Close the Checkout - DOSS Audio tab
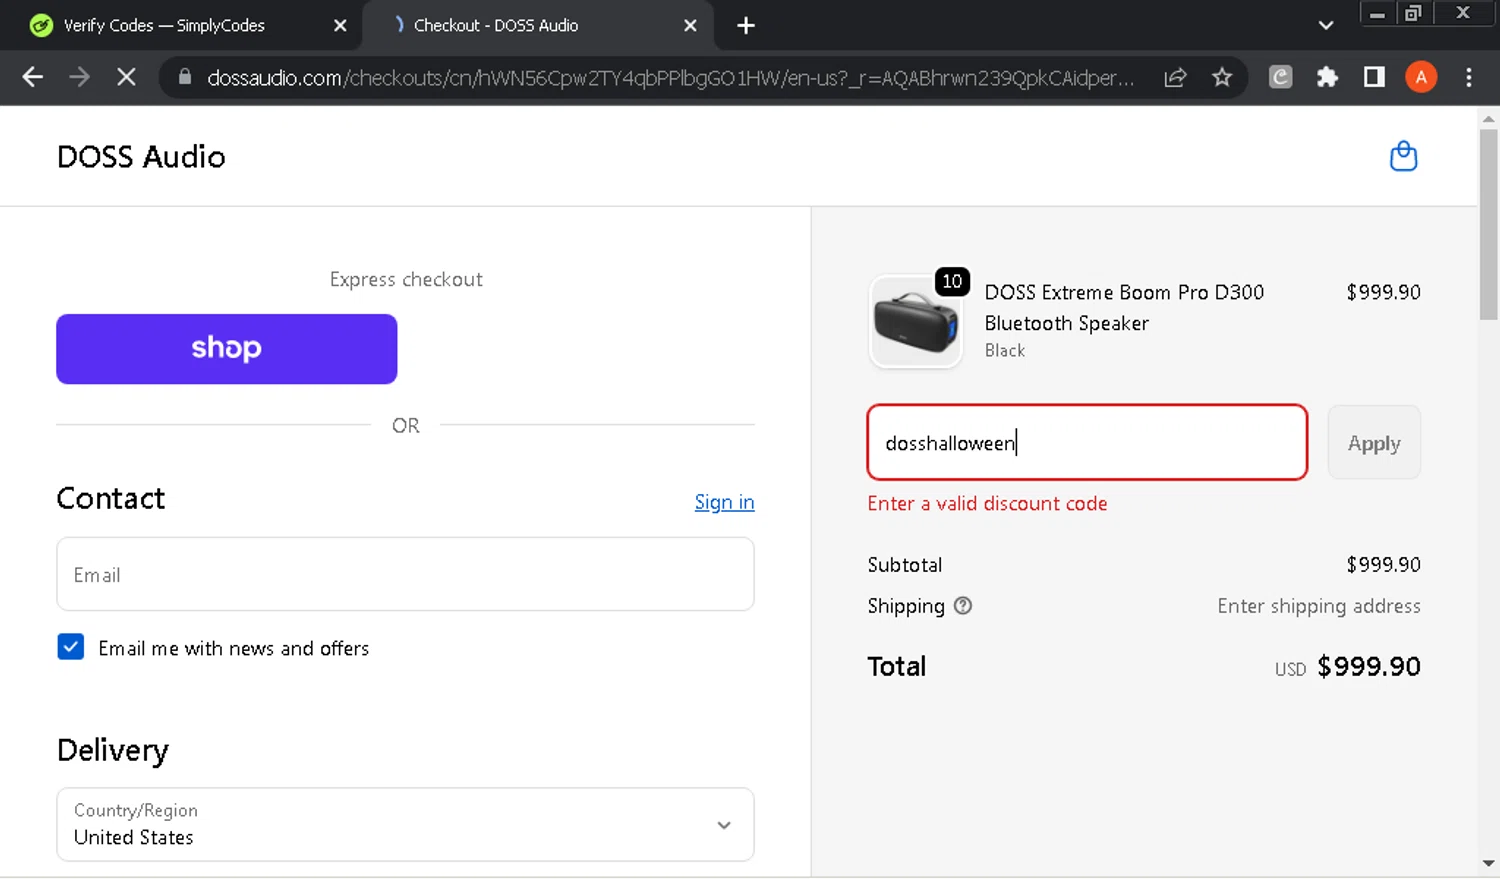 click(690, 25)
